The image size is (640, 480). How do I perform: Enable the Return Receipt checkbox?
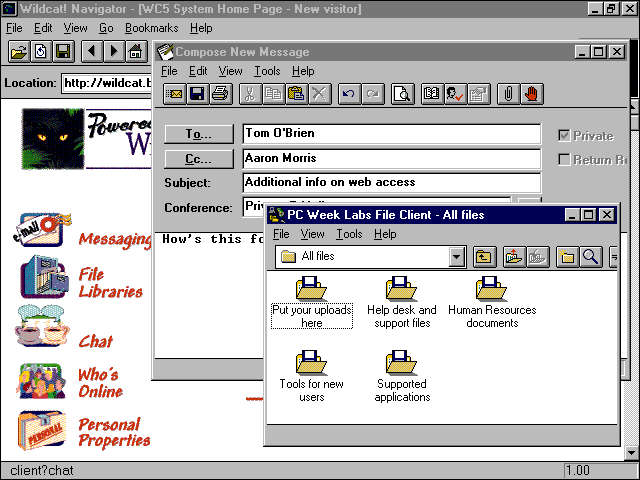(565, 159)
